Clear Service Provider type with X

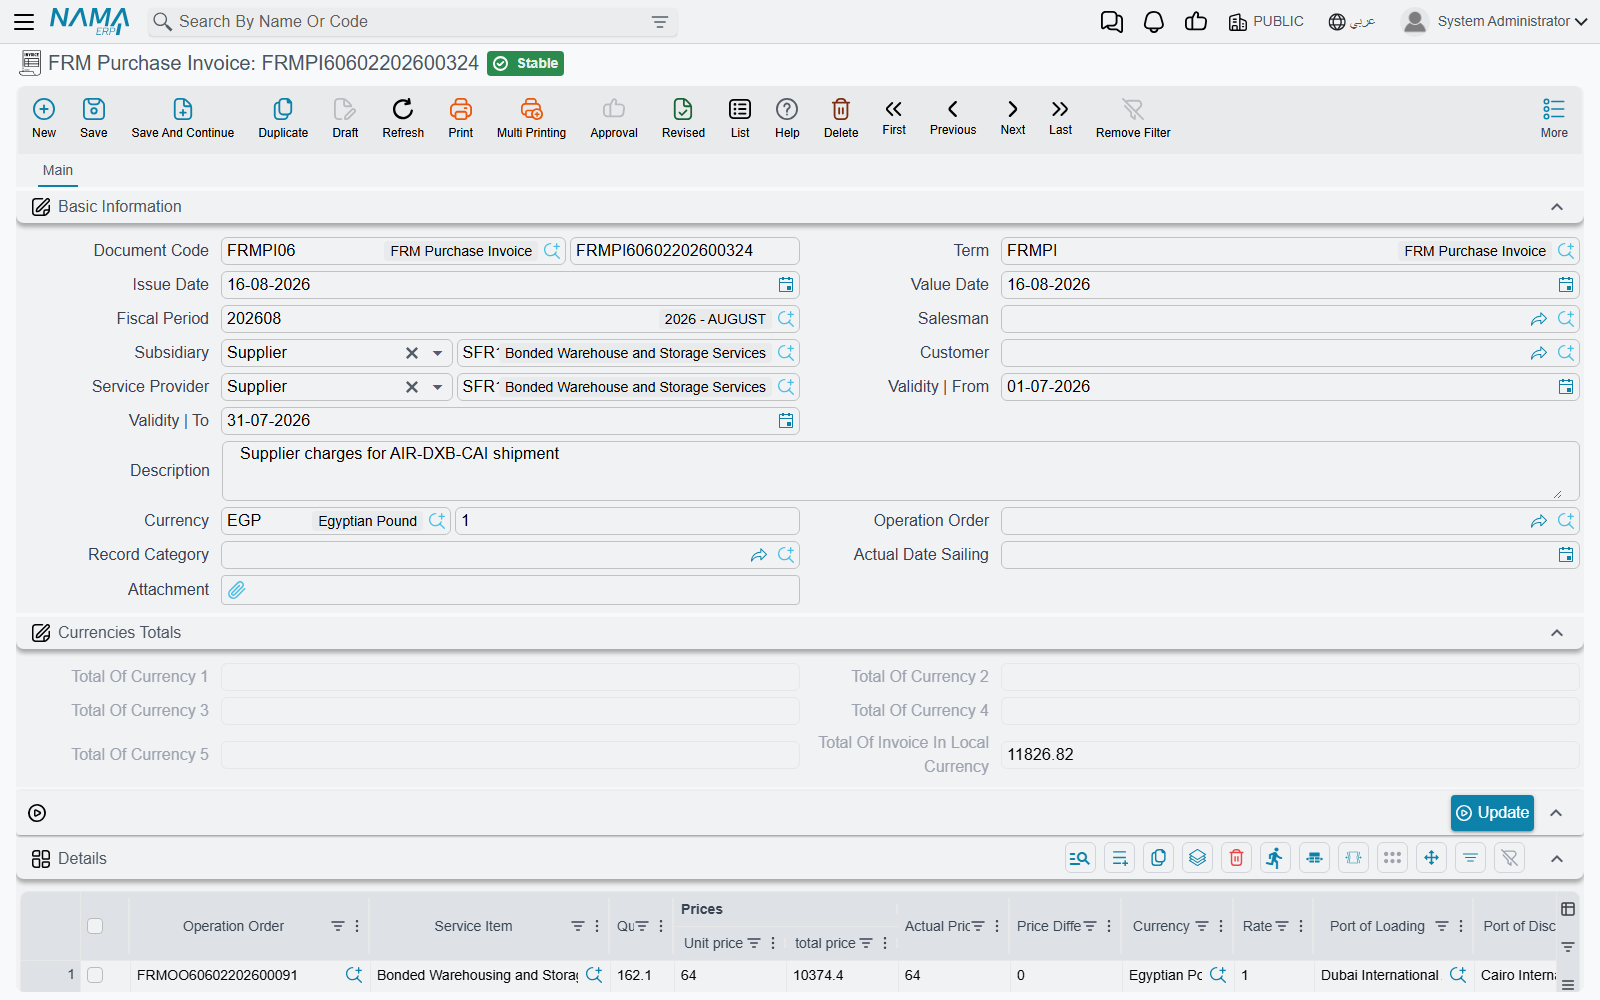[411, 387]
